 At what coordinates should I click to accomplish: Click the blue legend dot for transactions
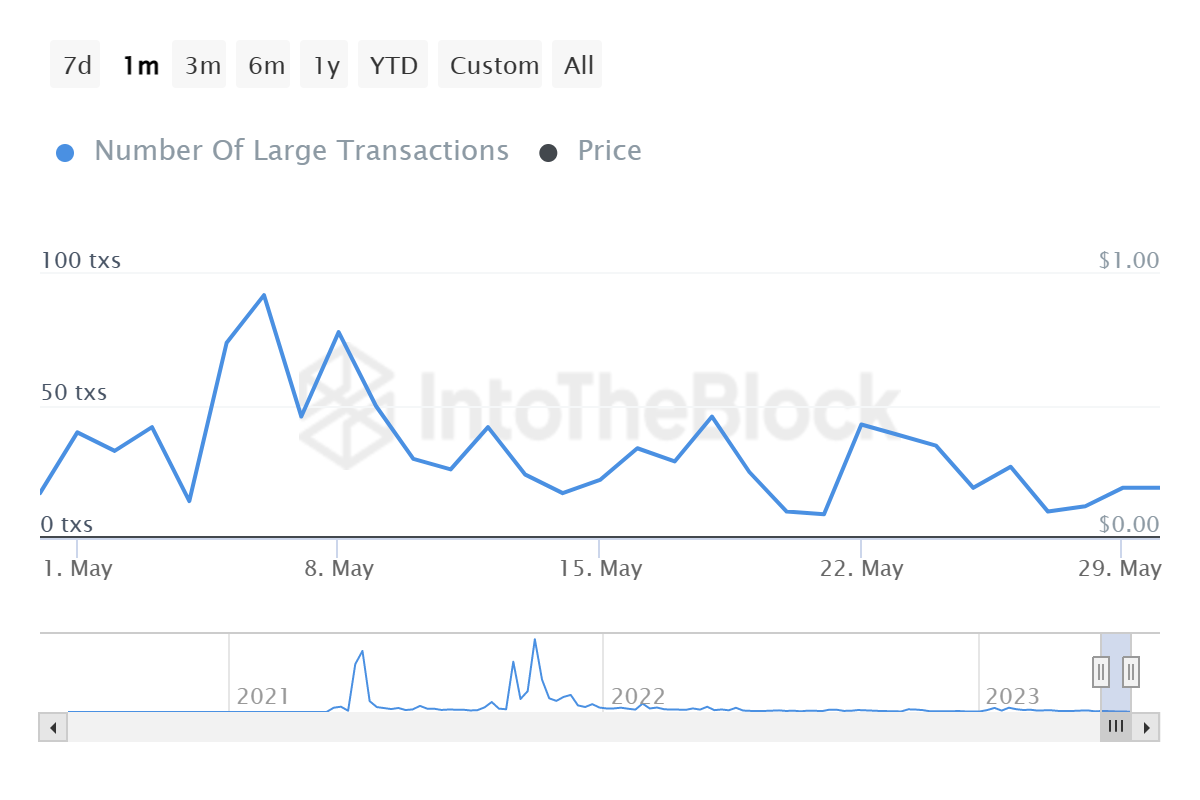65,153
